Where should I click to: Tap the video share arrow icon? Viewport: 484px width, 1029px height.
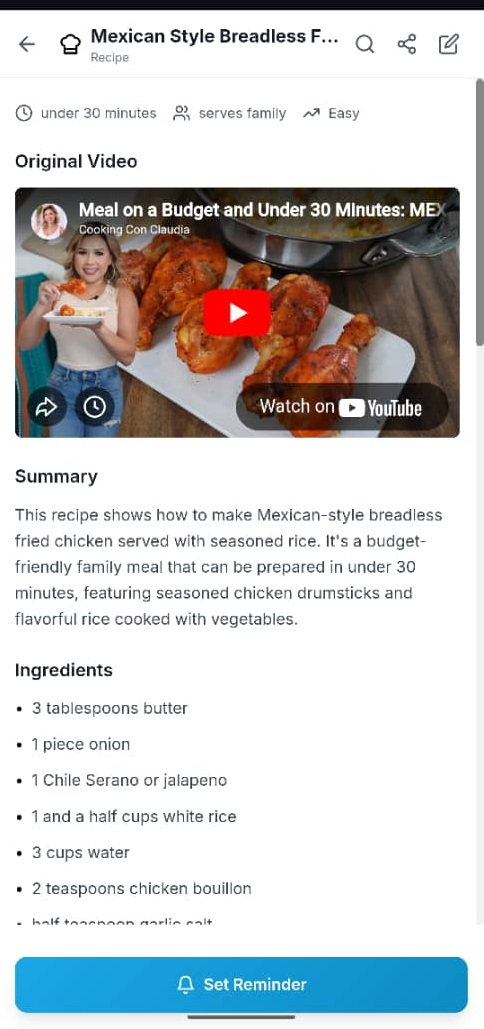pyautogui.click(x=47, y=408)
